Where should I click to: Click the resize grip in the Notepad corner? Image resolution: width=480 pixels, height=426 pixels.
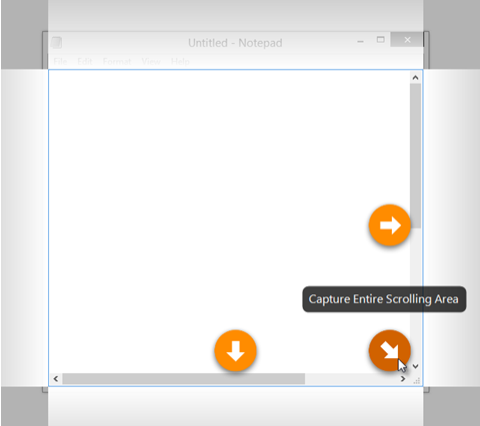[x=417, y=381]
